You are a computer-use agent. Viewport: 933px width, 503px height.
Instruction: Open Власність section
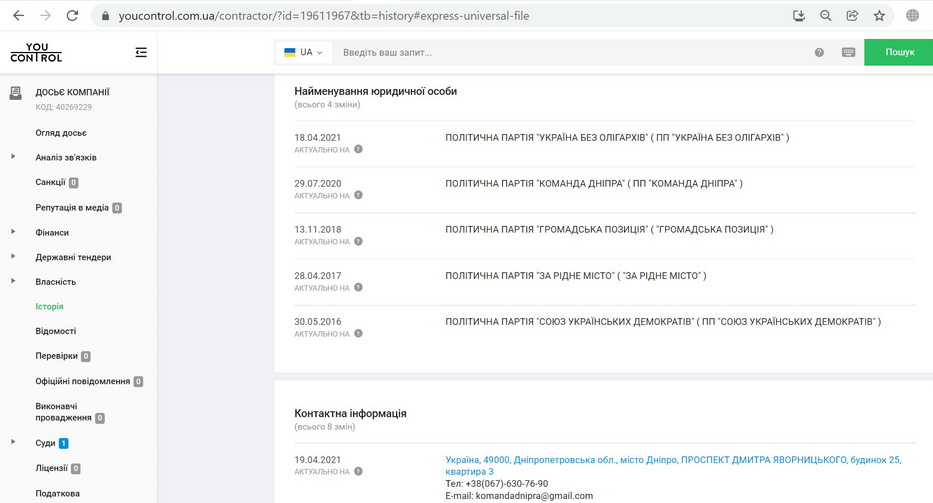tap(55, 282)
